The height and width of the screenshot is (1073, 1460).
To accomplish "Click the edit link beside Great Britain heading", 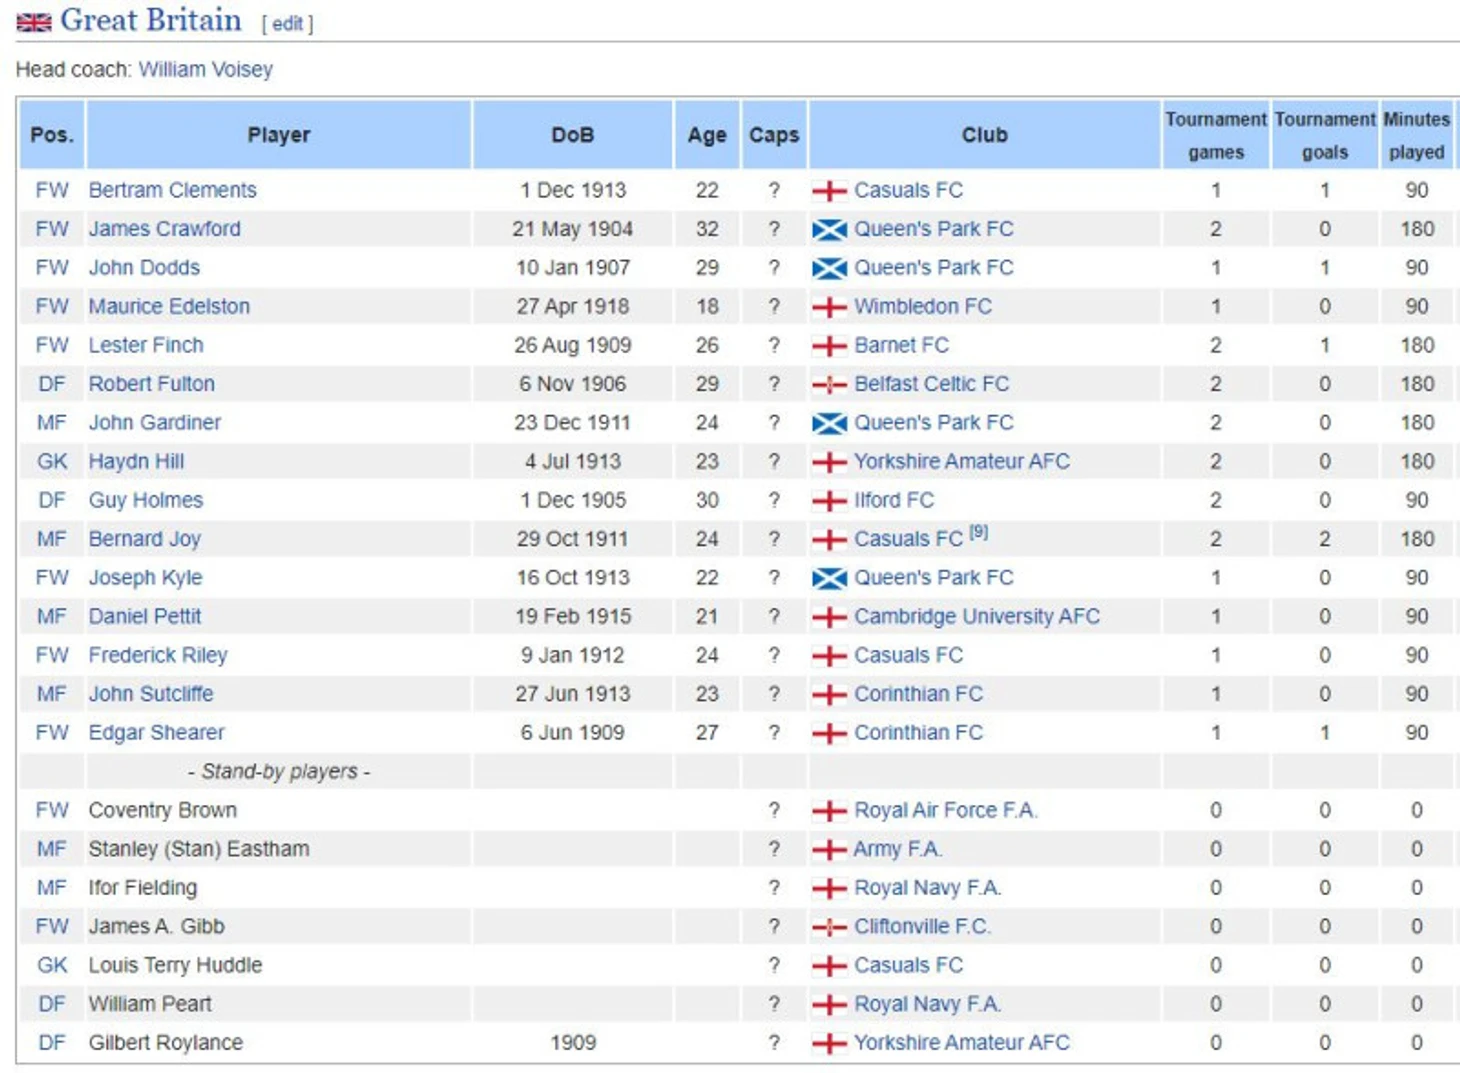I will (x=287, y=24).
